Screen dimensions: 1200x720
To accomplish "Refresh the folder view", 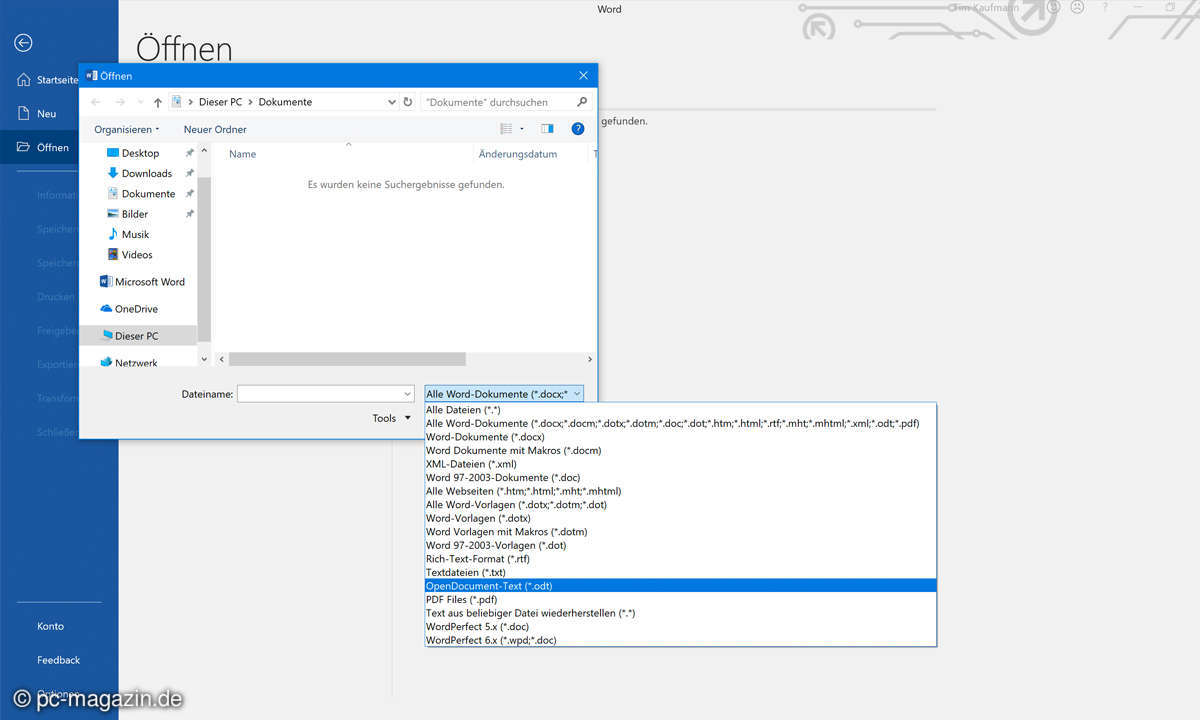I will (407, 102).
